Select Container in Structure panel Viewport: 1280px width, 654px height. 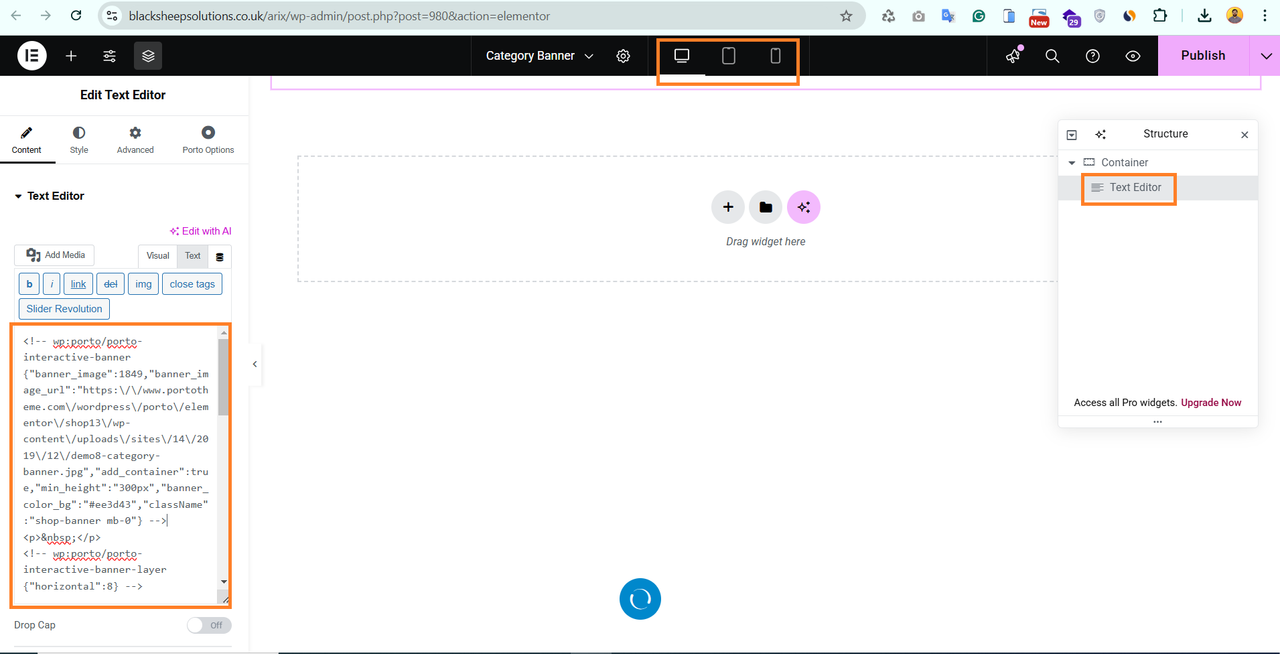(x=1124, y=162)
